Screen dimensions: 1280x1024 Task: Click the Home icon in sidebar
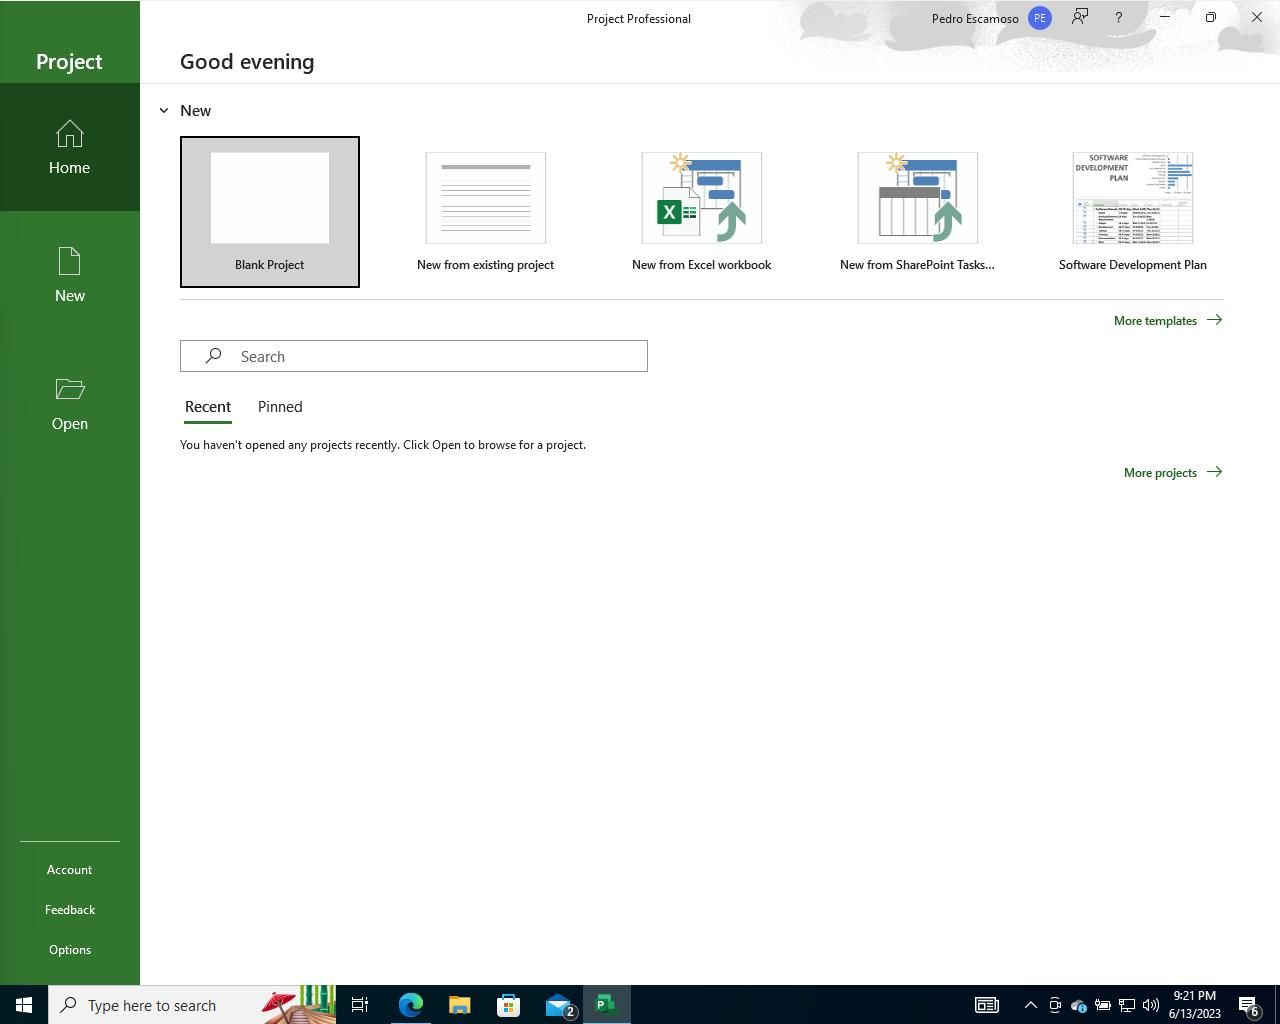tap(69, 135)
